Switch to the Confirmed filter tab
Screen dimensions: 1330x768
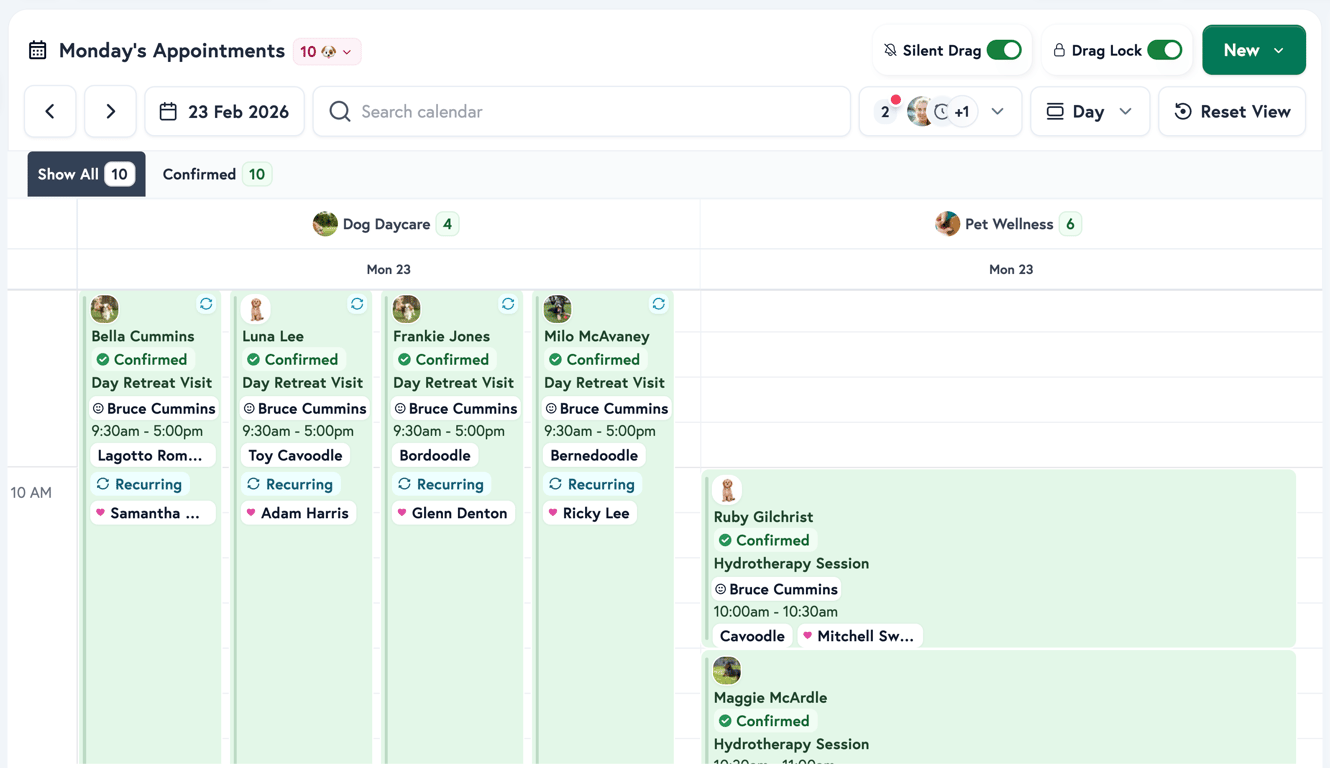click(x=215, y=173)
